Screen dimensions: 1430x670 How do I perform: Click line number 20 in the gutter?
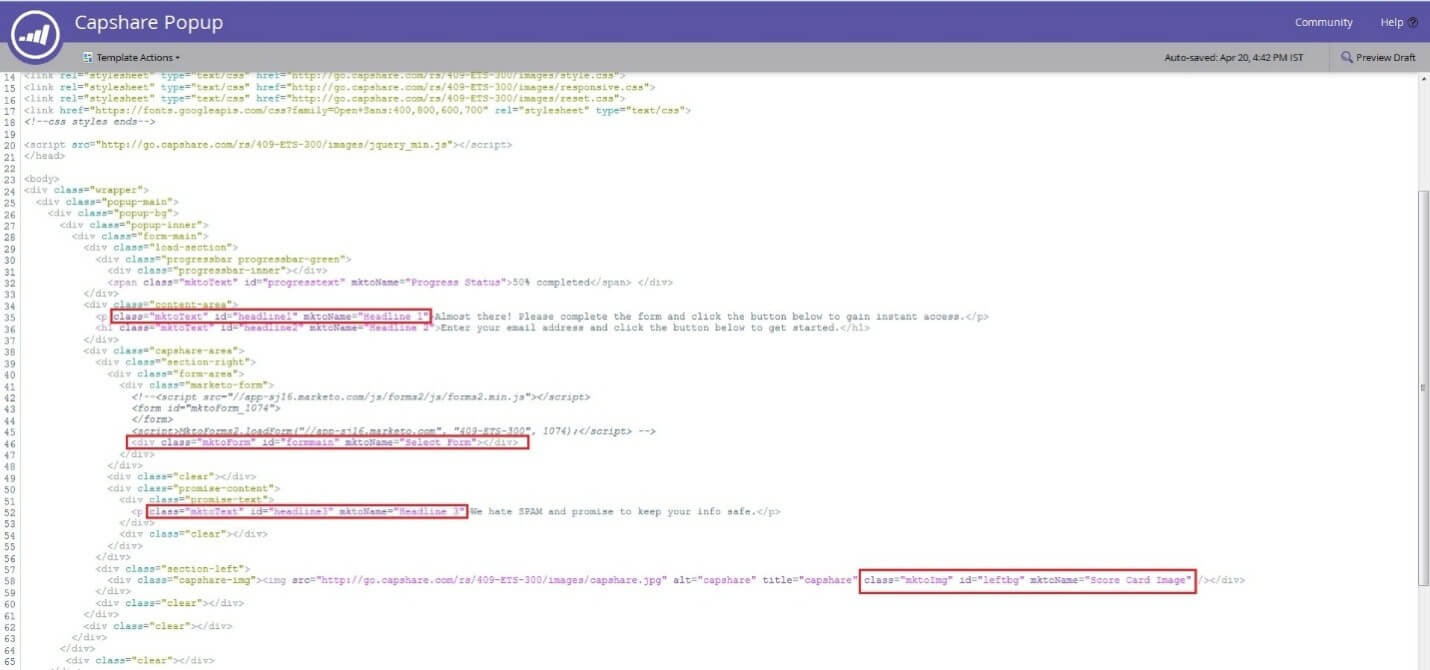coord(10,145)
